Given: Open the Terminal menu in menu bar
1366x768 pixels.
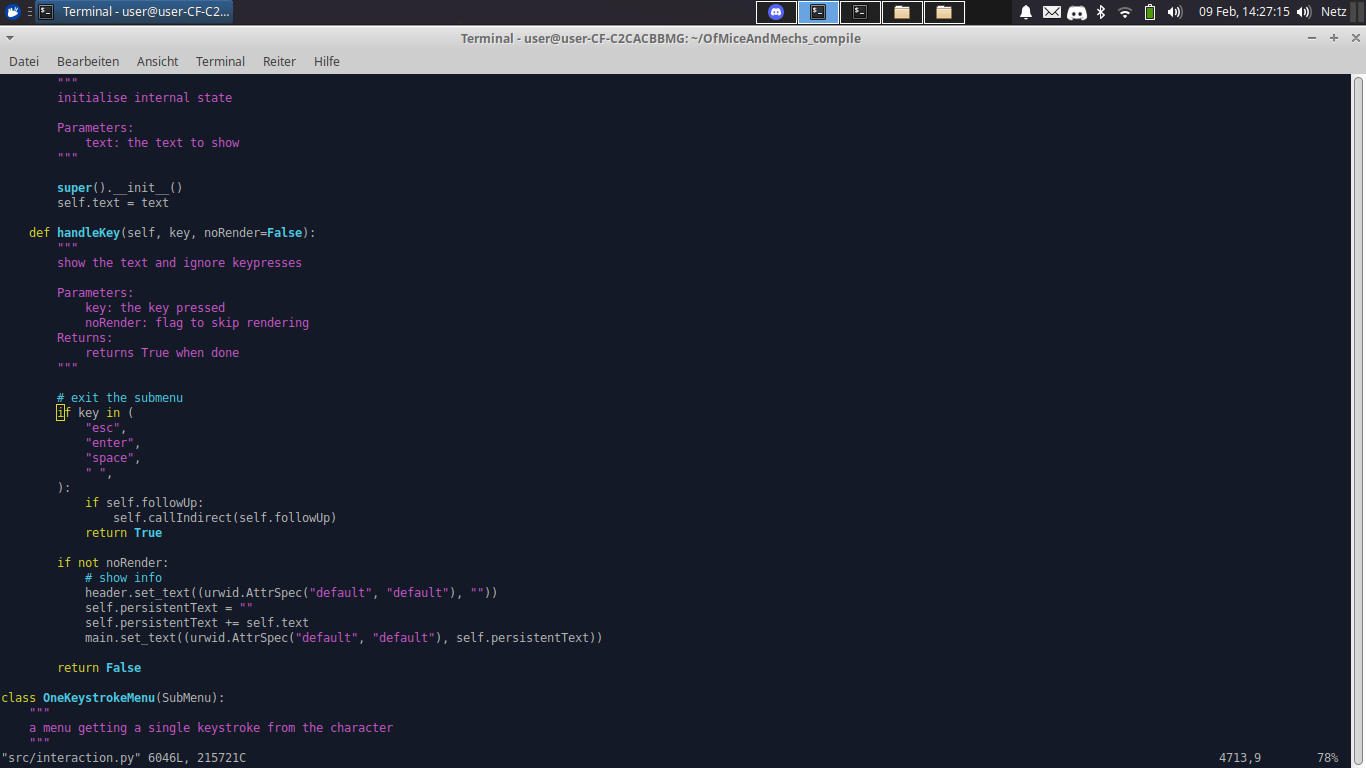Looking at the screenshot, I should coord(220,61).
